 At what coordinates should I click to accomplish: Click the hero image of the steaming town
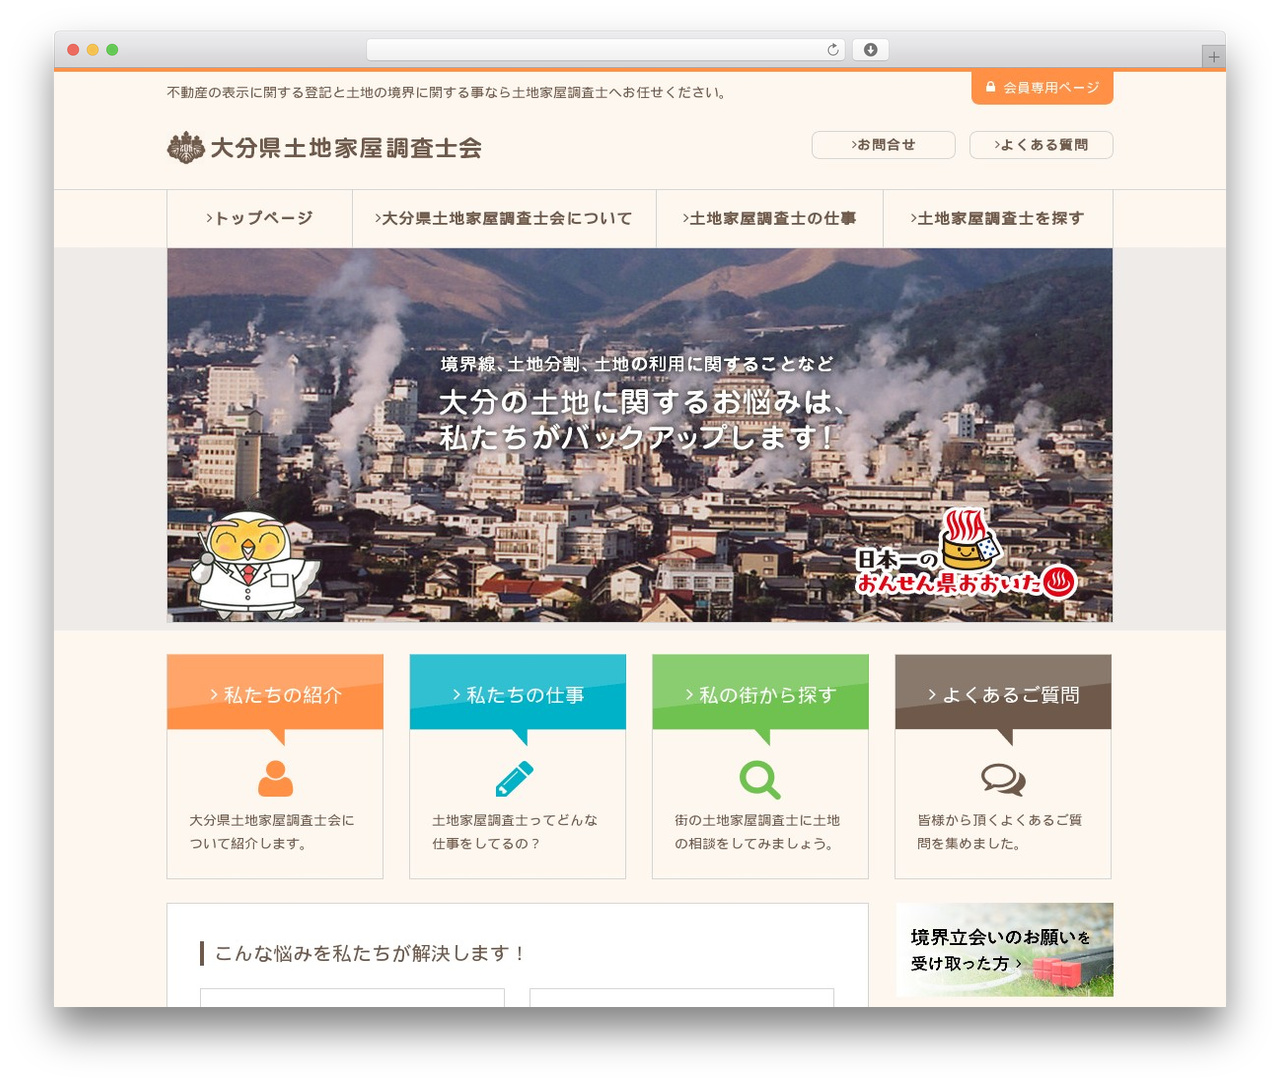pos(640,435)
